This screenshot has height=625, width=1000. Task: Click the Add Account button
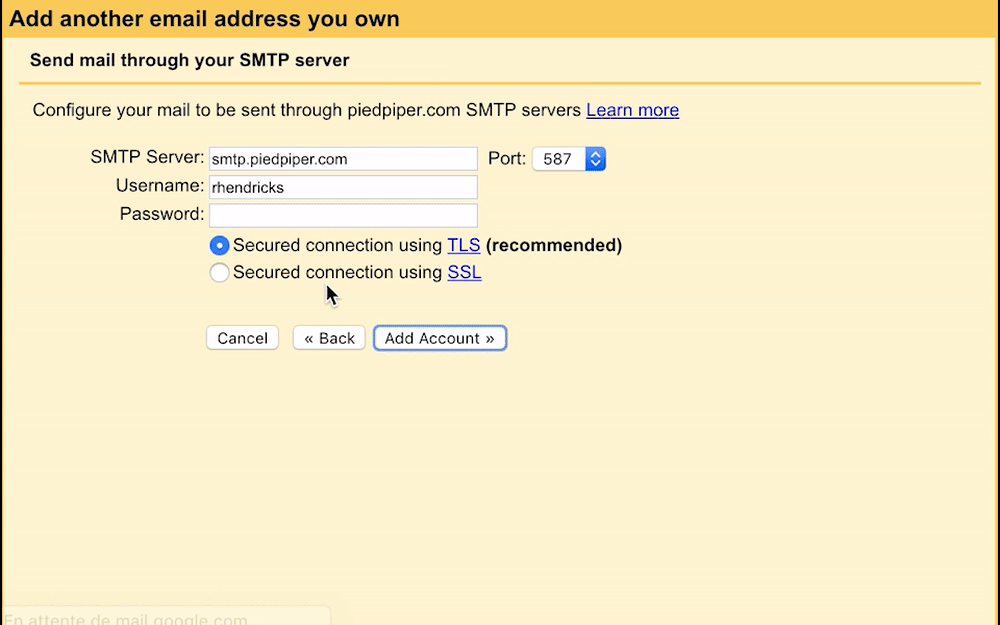(440, 338)
